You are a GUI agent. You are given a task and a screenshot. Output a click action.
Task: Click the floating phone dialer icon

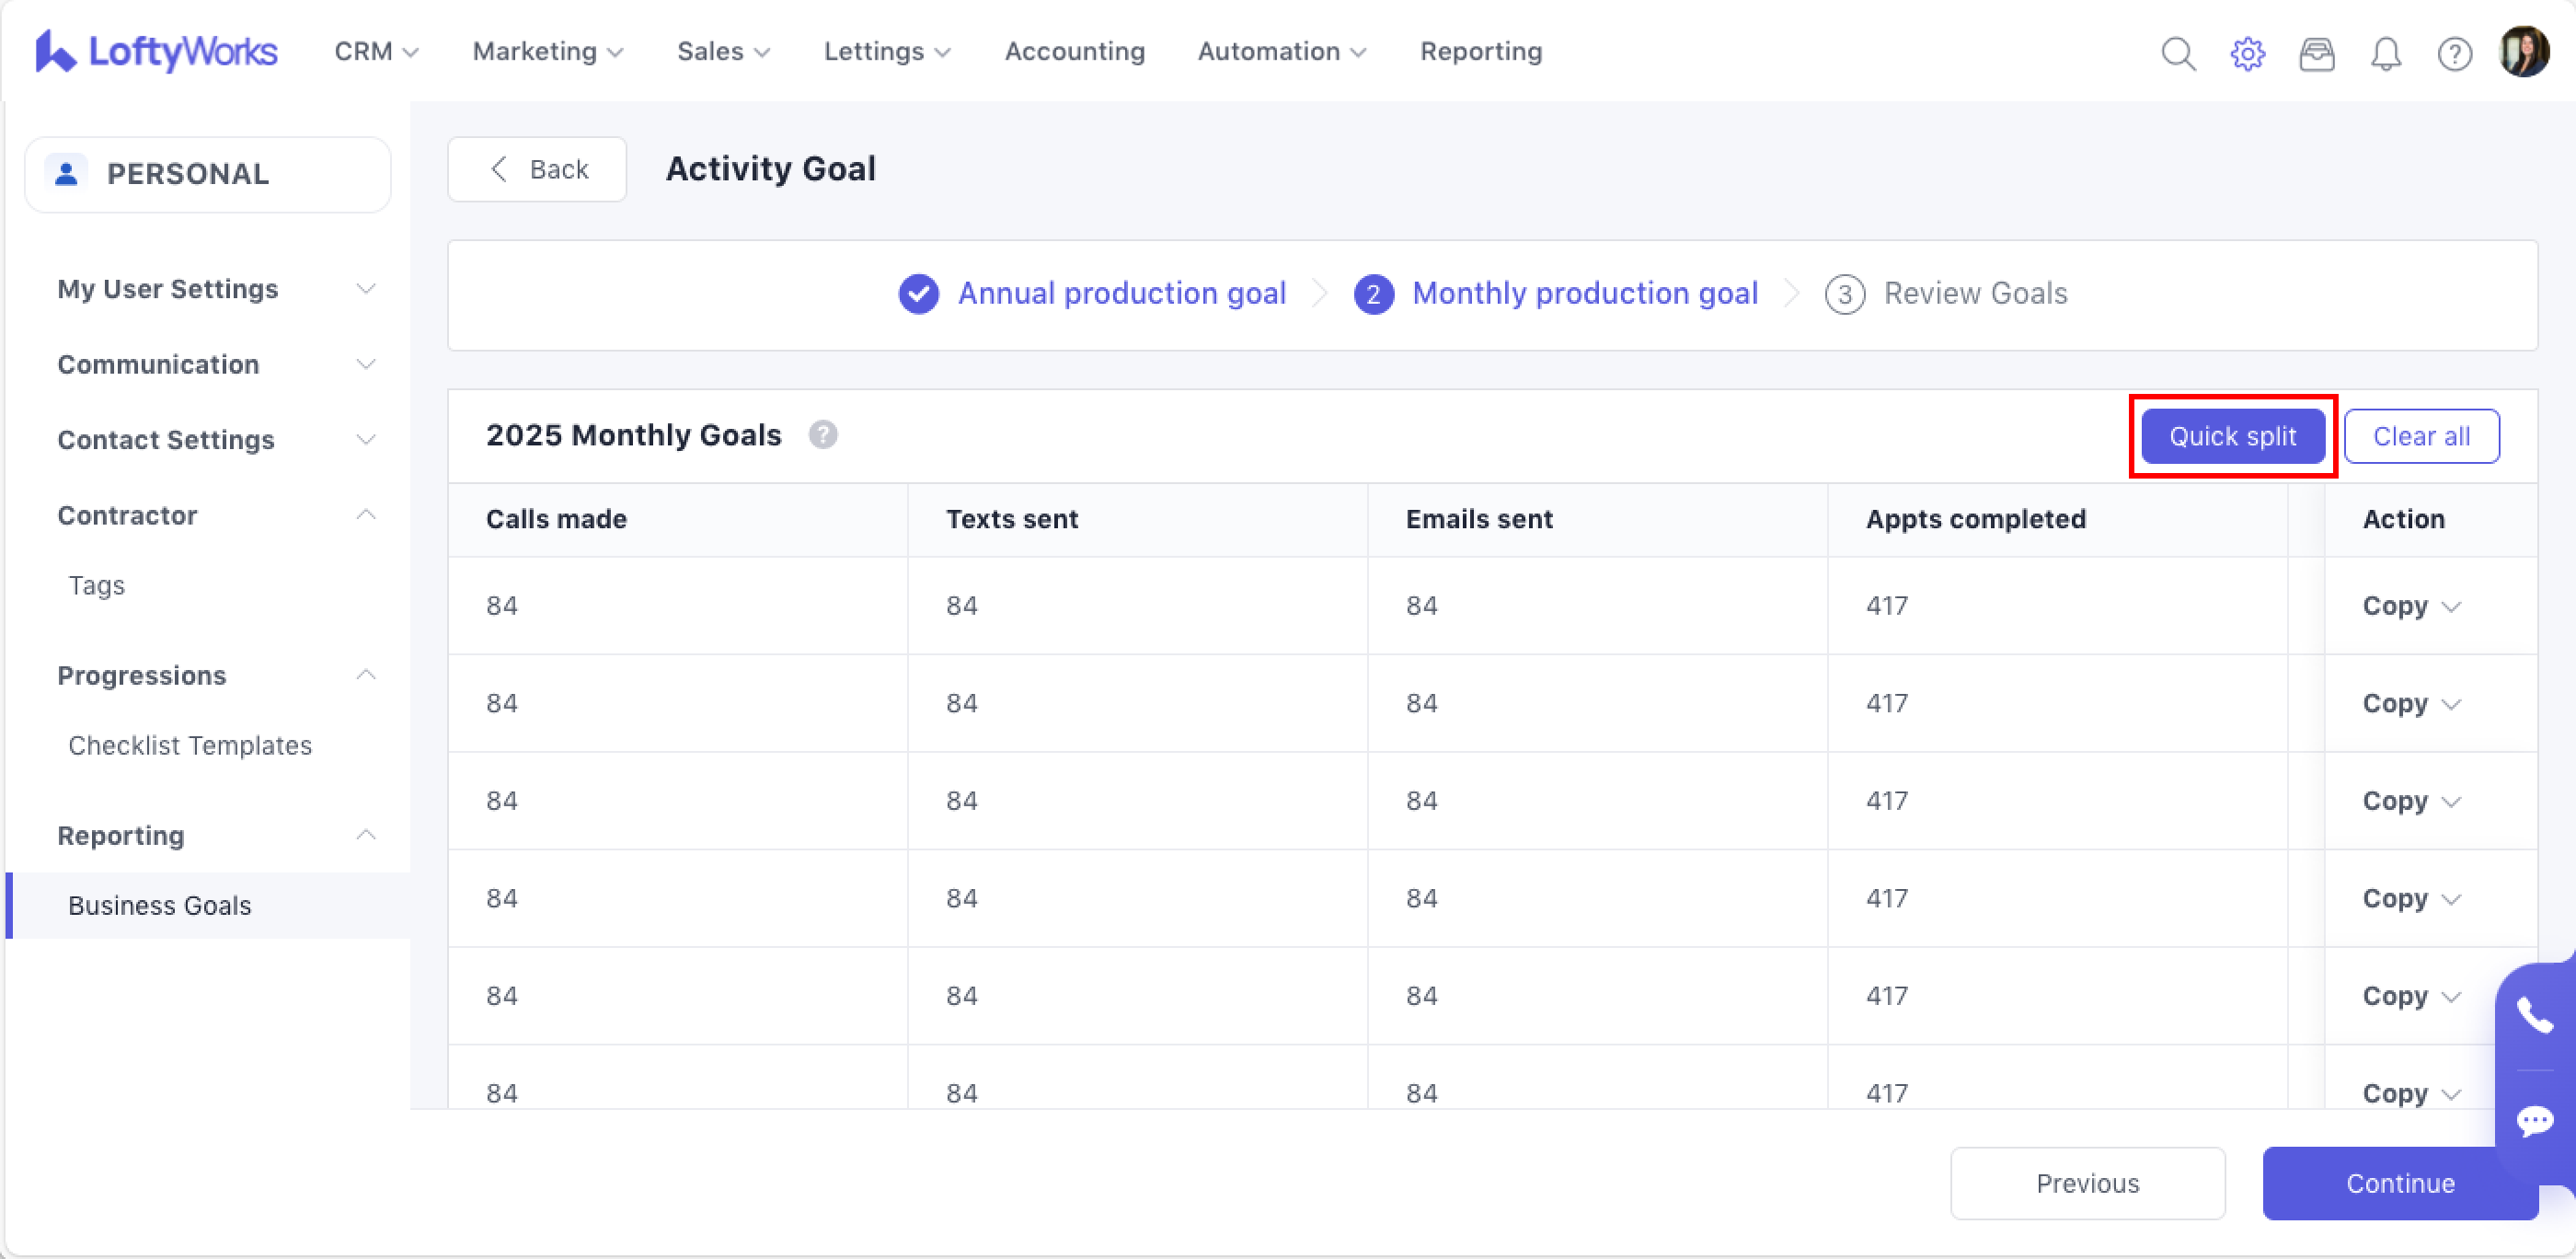(2534, 1017)
